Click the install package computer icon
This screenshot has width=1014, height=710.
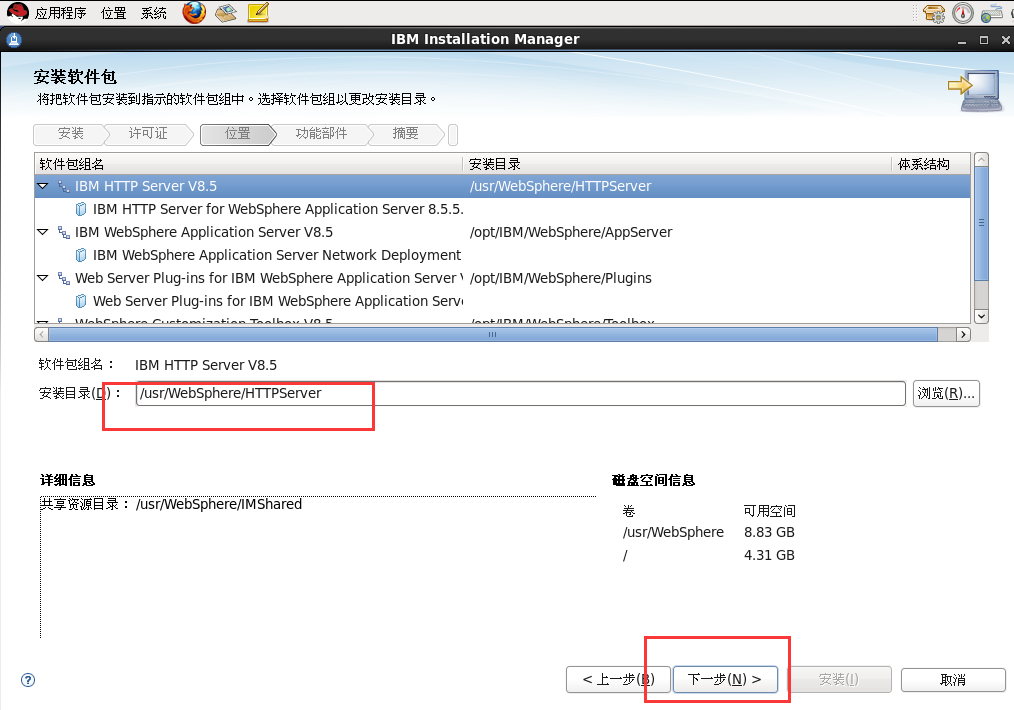pos(976,91)
